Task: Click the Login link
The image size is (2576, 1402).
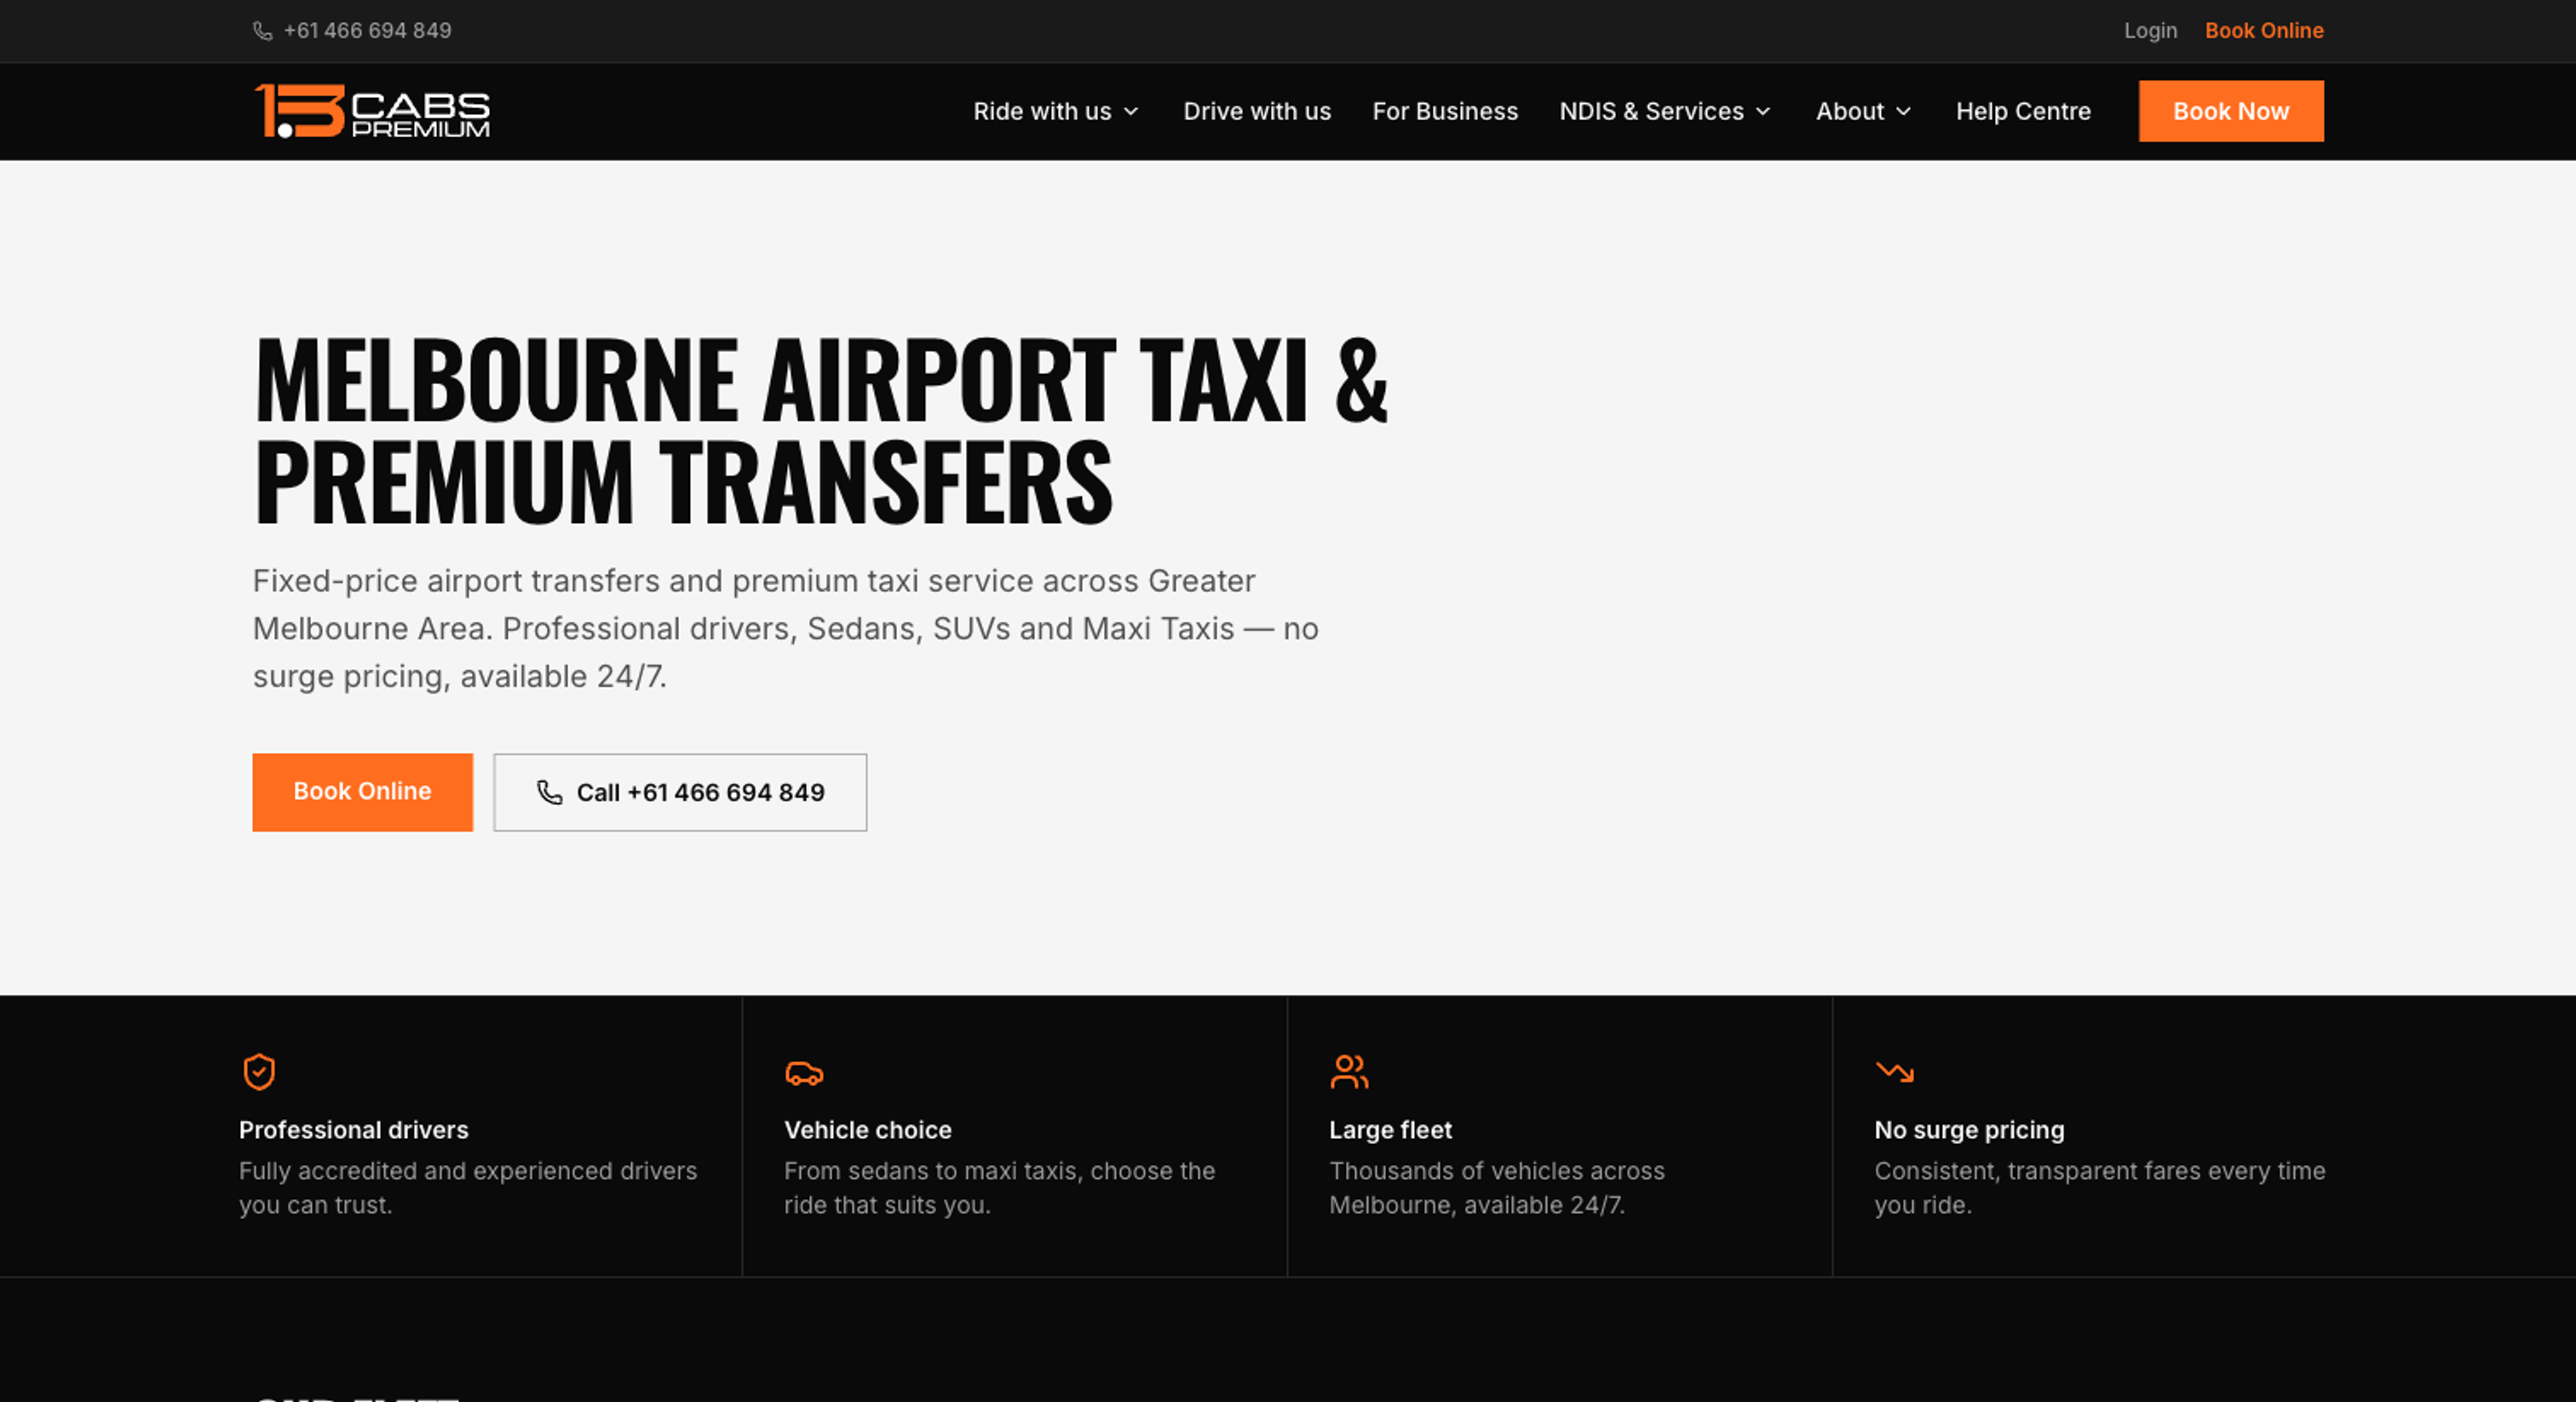Action: click(x=2150, y=31)
